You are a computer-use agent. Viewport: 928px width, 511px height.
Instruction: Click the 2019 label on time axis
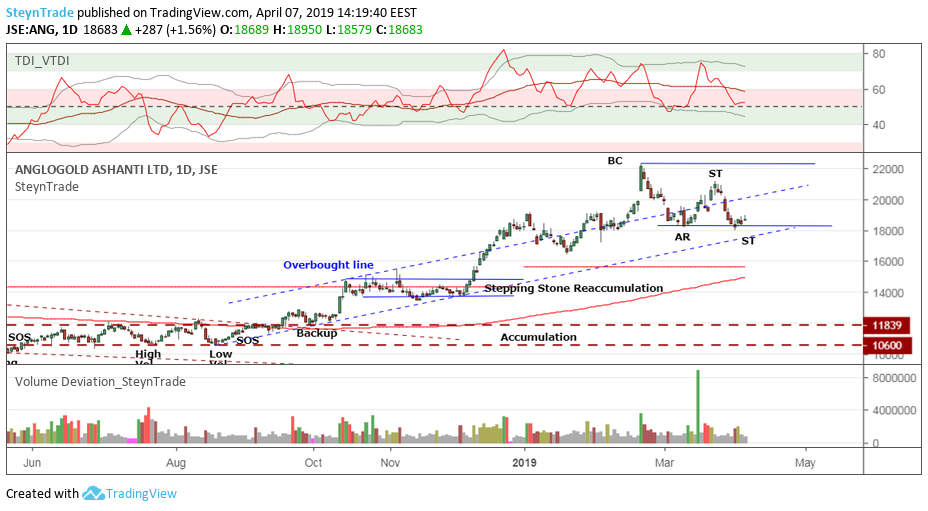pos(524,462)
